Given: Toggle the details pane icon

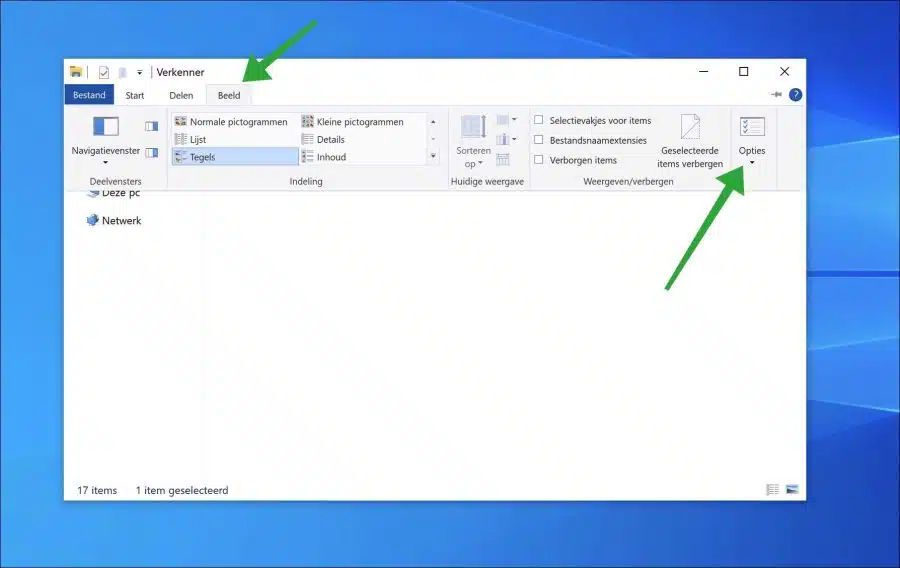Looking at the screenshot, I should pyautogui.click(x=152, y=153).
